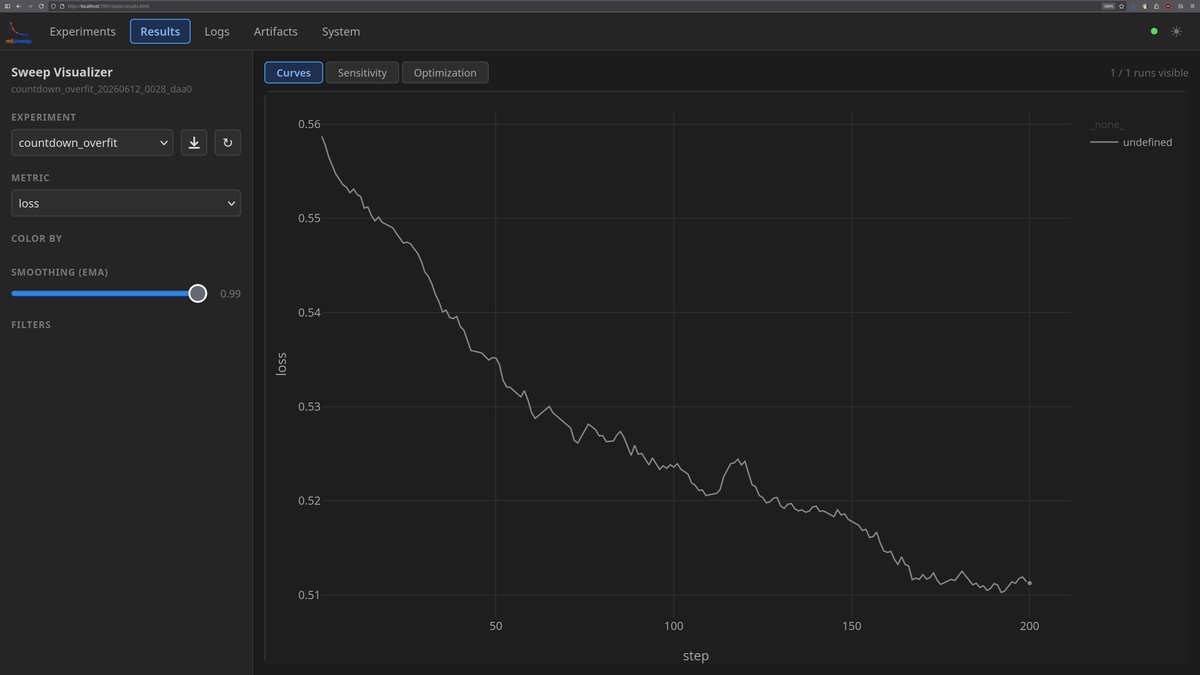1200x675 pixels.
Task: Click the 0.99 smoothing value
Action: click(230, 294)
